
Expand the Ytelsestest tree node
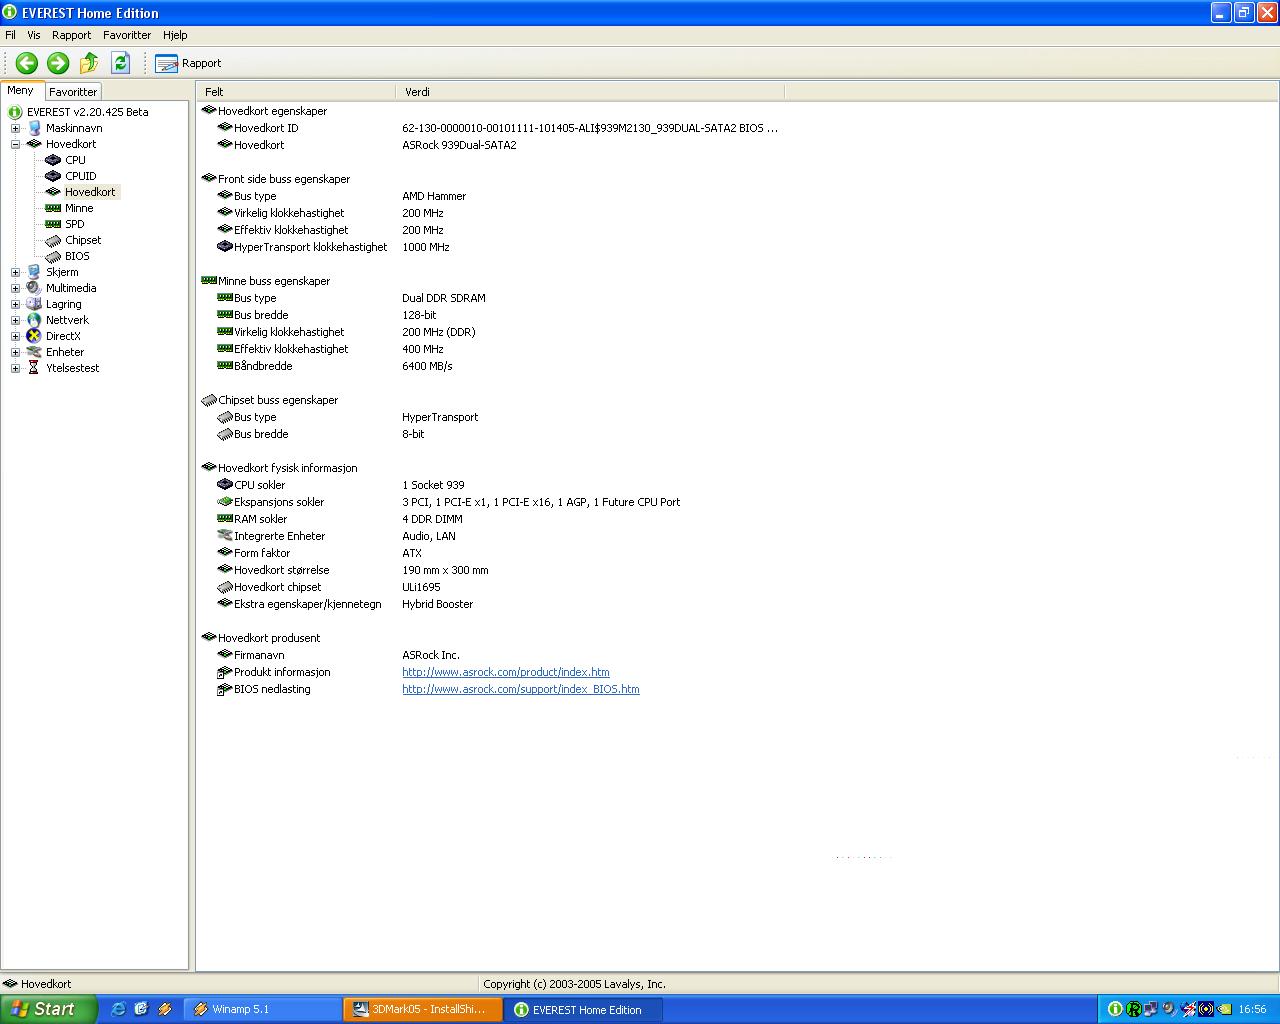[15, 368]
